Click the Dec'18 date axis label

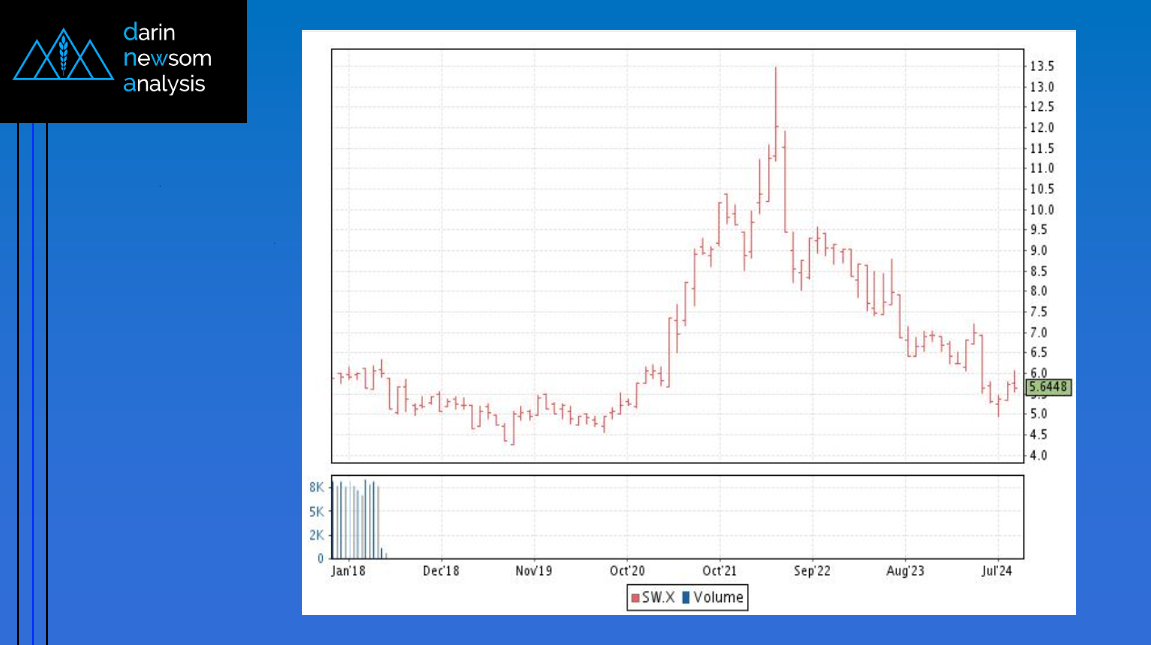point(441,572)
